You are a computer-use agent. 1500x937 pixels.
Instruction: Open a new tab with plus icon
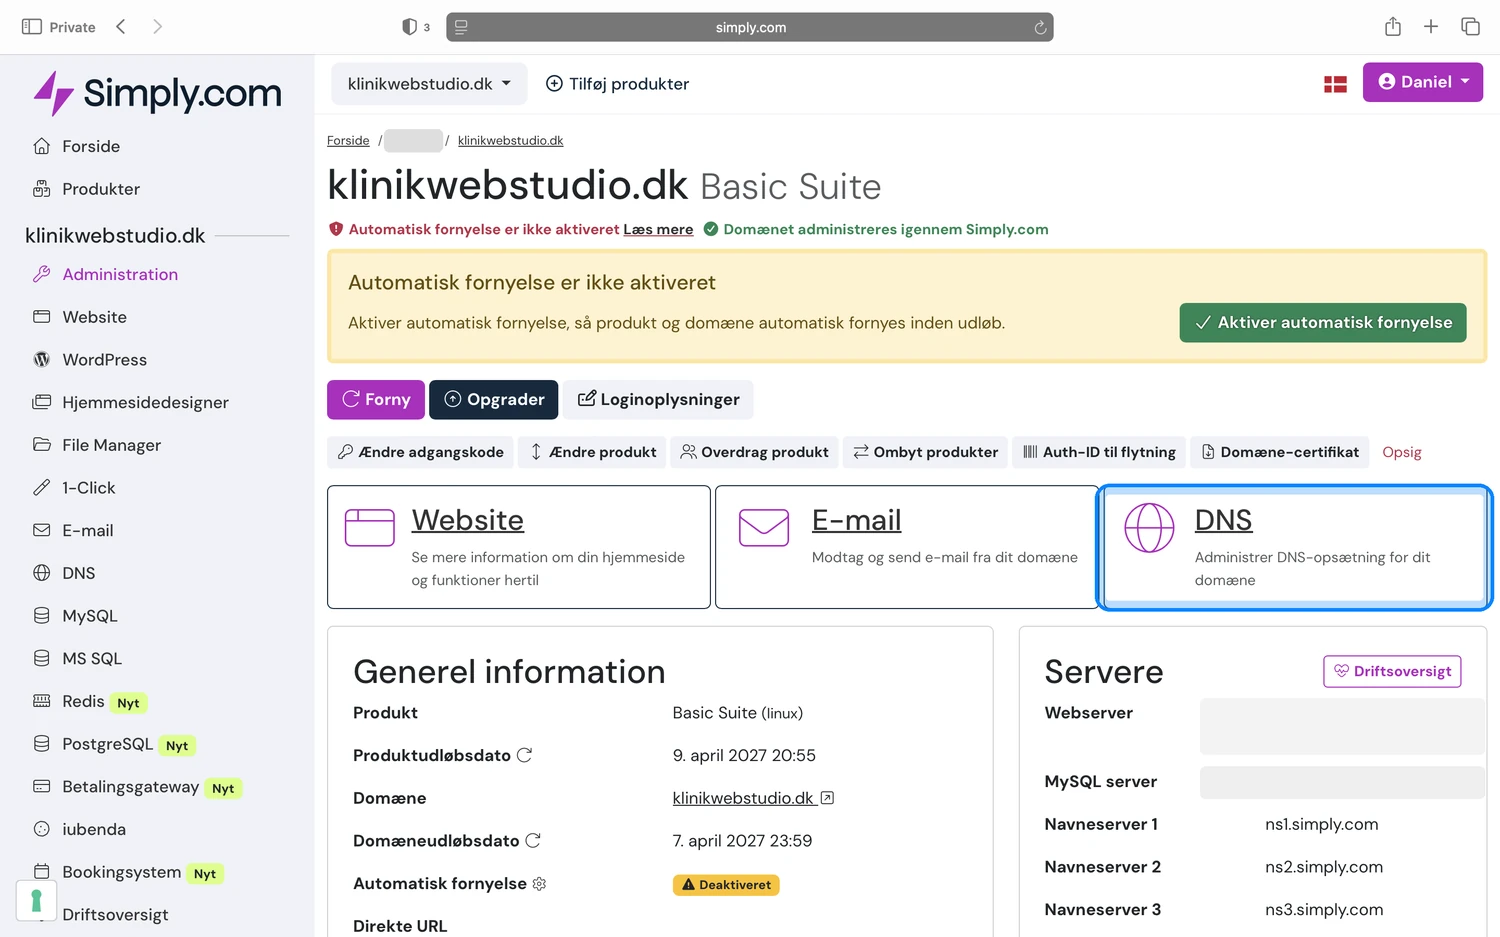click(1431, 27)
